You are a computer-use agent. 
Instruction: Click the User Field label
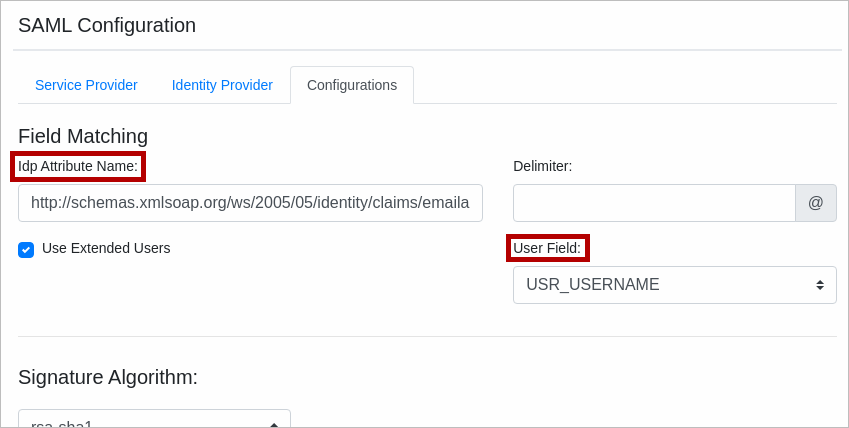(547, 248)
